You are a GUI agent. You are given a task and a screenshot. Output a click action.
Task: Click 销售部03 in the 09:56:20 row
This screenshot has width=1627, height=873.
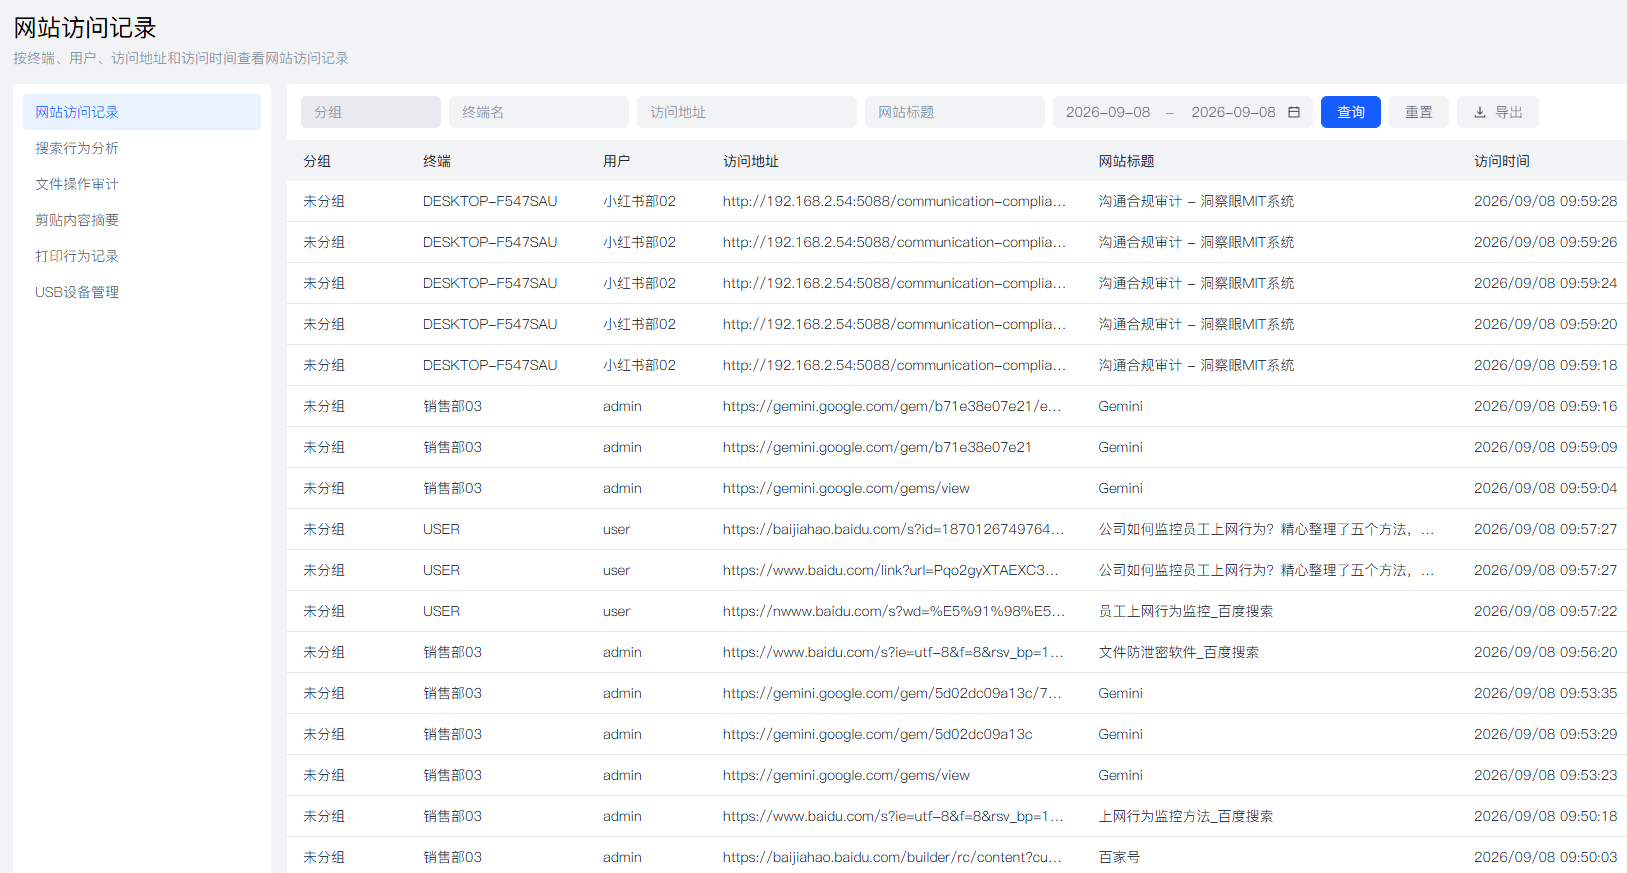pos(452,652)
